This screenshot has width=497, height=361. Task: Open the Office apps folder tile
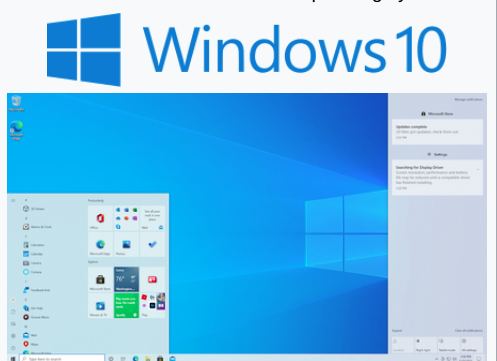pyautogui.click(x=126, y=218)
